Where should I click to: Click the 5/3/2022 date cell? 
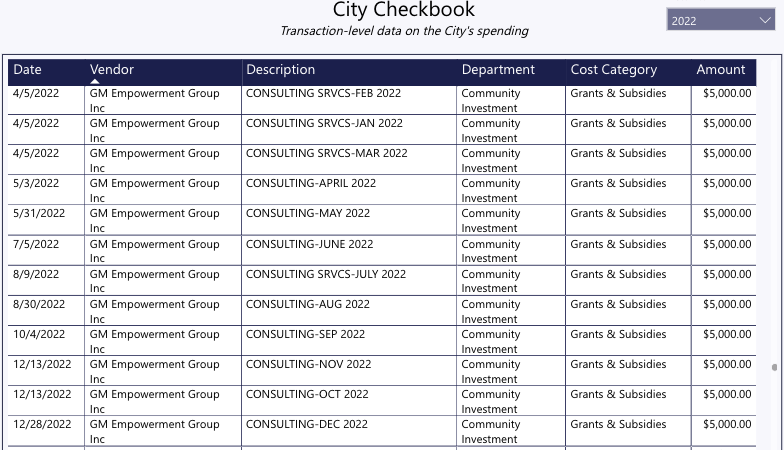coord(46,190)
